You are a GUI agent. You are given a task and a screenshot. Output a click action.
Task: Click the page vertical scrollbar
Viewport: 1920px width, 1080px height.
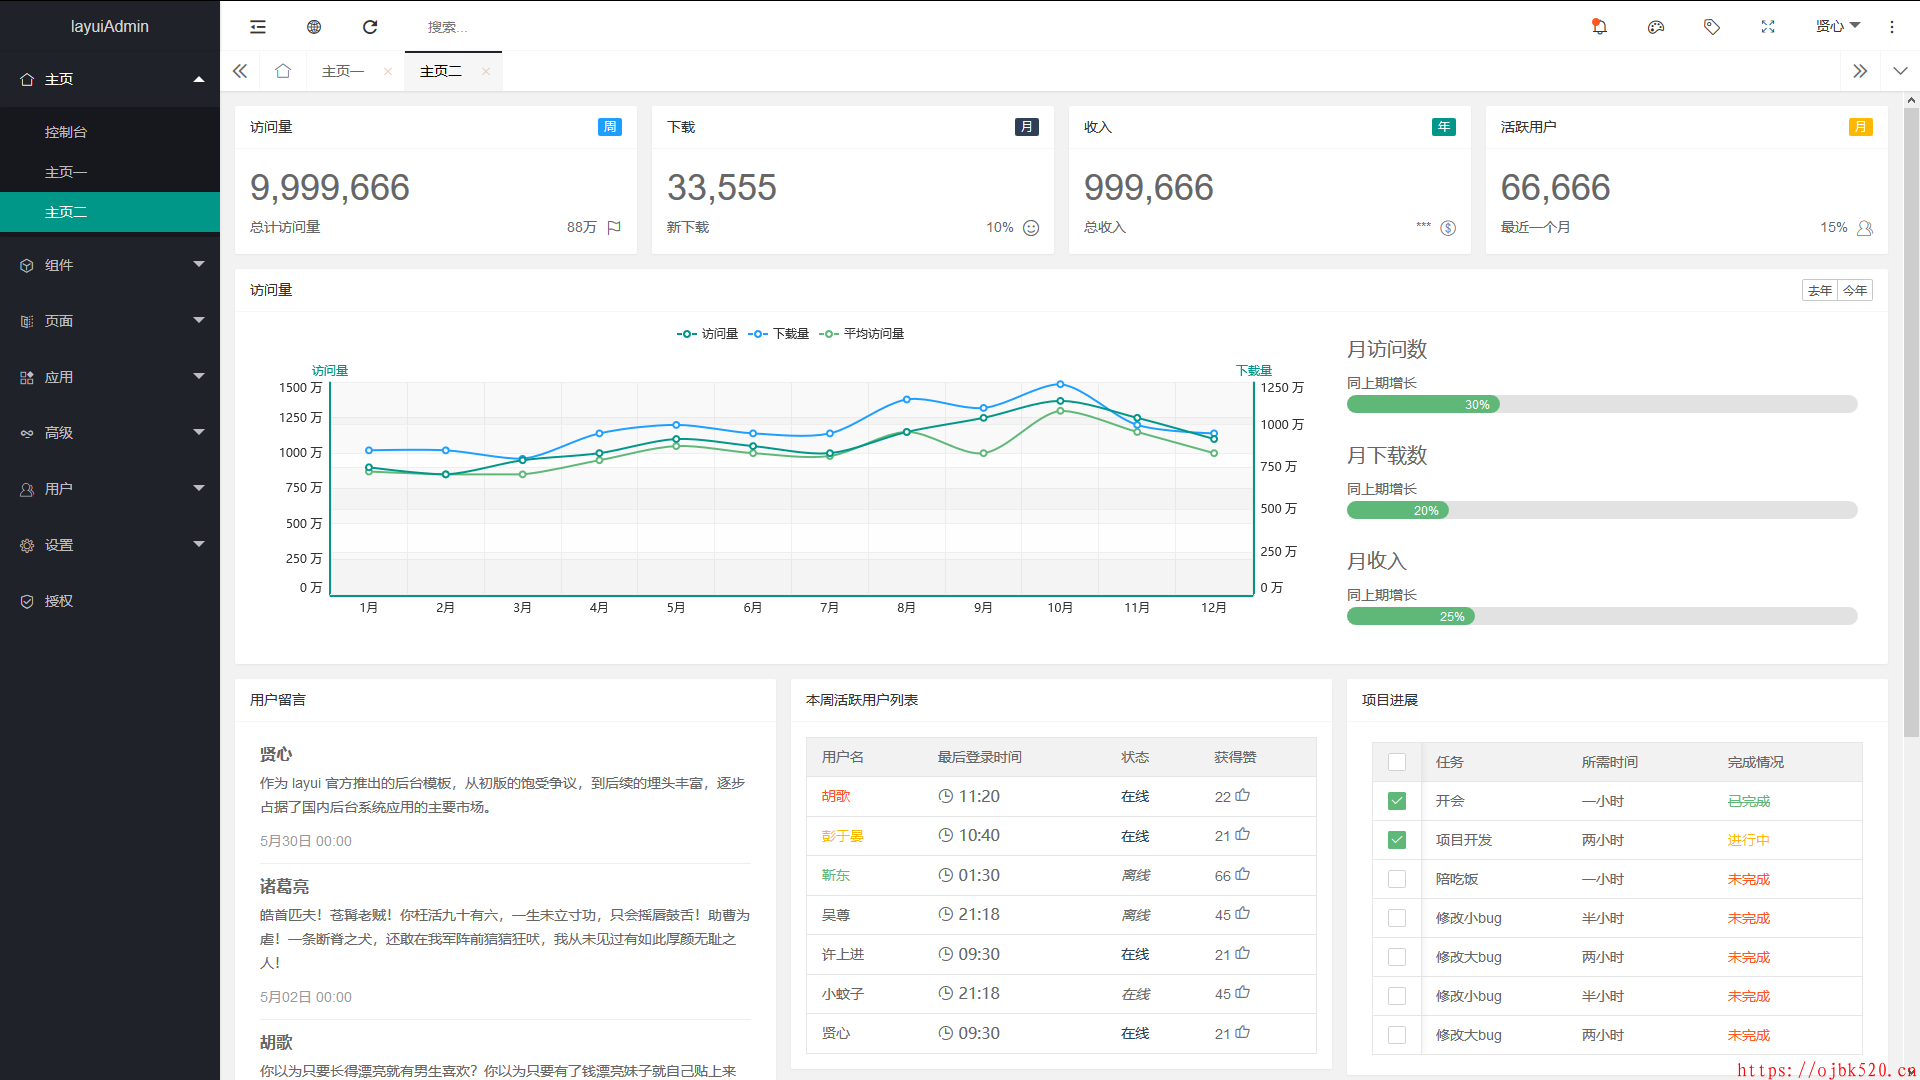(x=1911, y=420)
